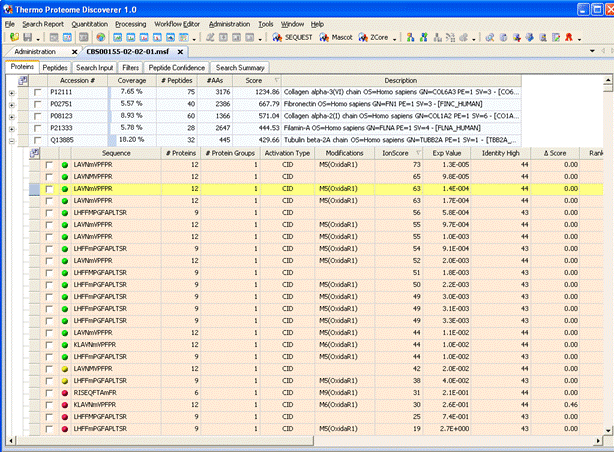Switch to the Peptides tab
This screenshot has height=452, width=614.
tap(55, 67)
